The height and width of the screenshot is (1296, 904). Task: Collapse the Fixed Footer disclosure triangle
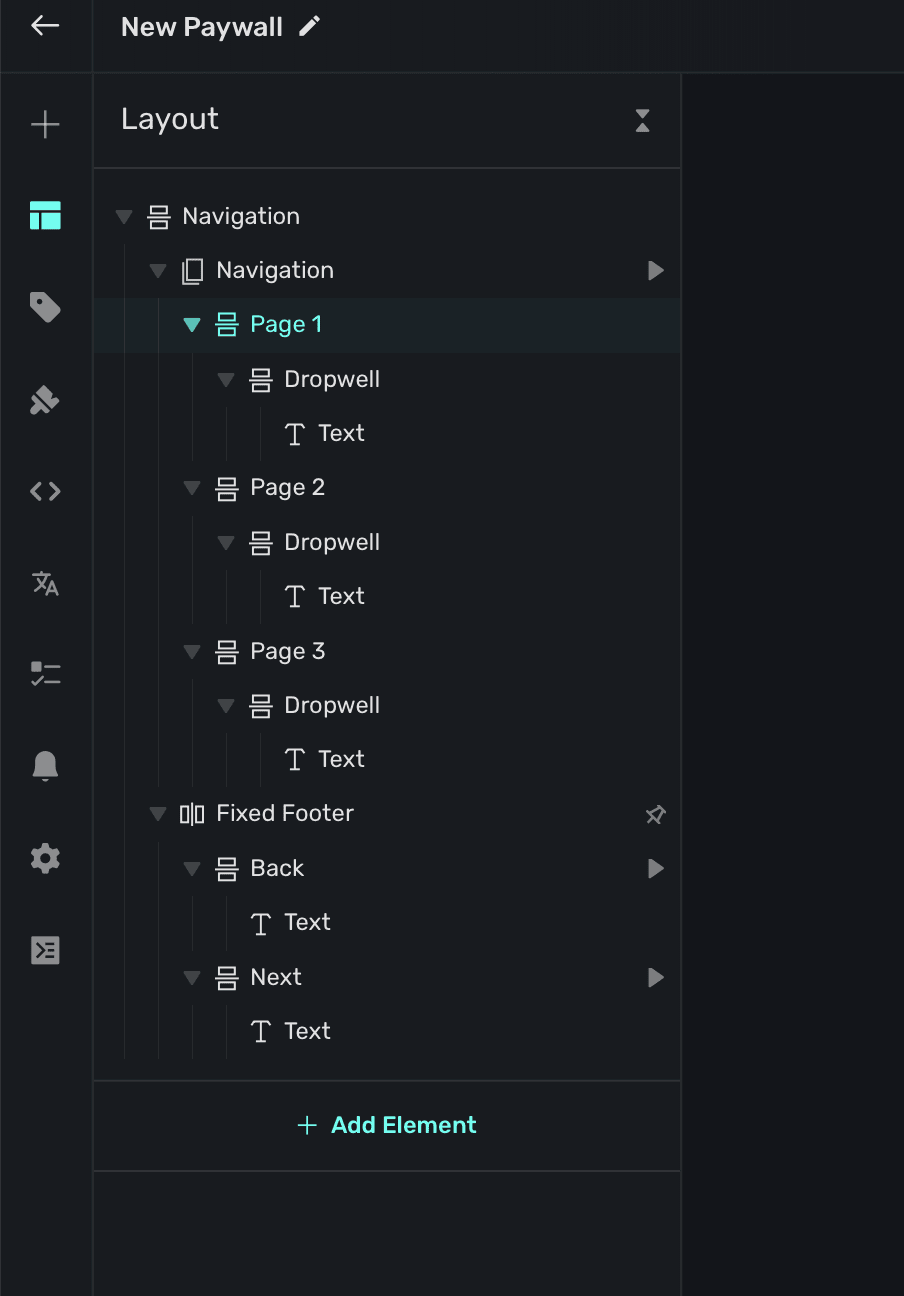(x=158, y=814)
